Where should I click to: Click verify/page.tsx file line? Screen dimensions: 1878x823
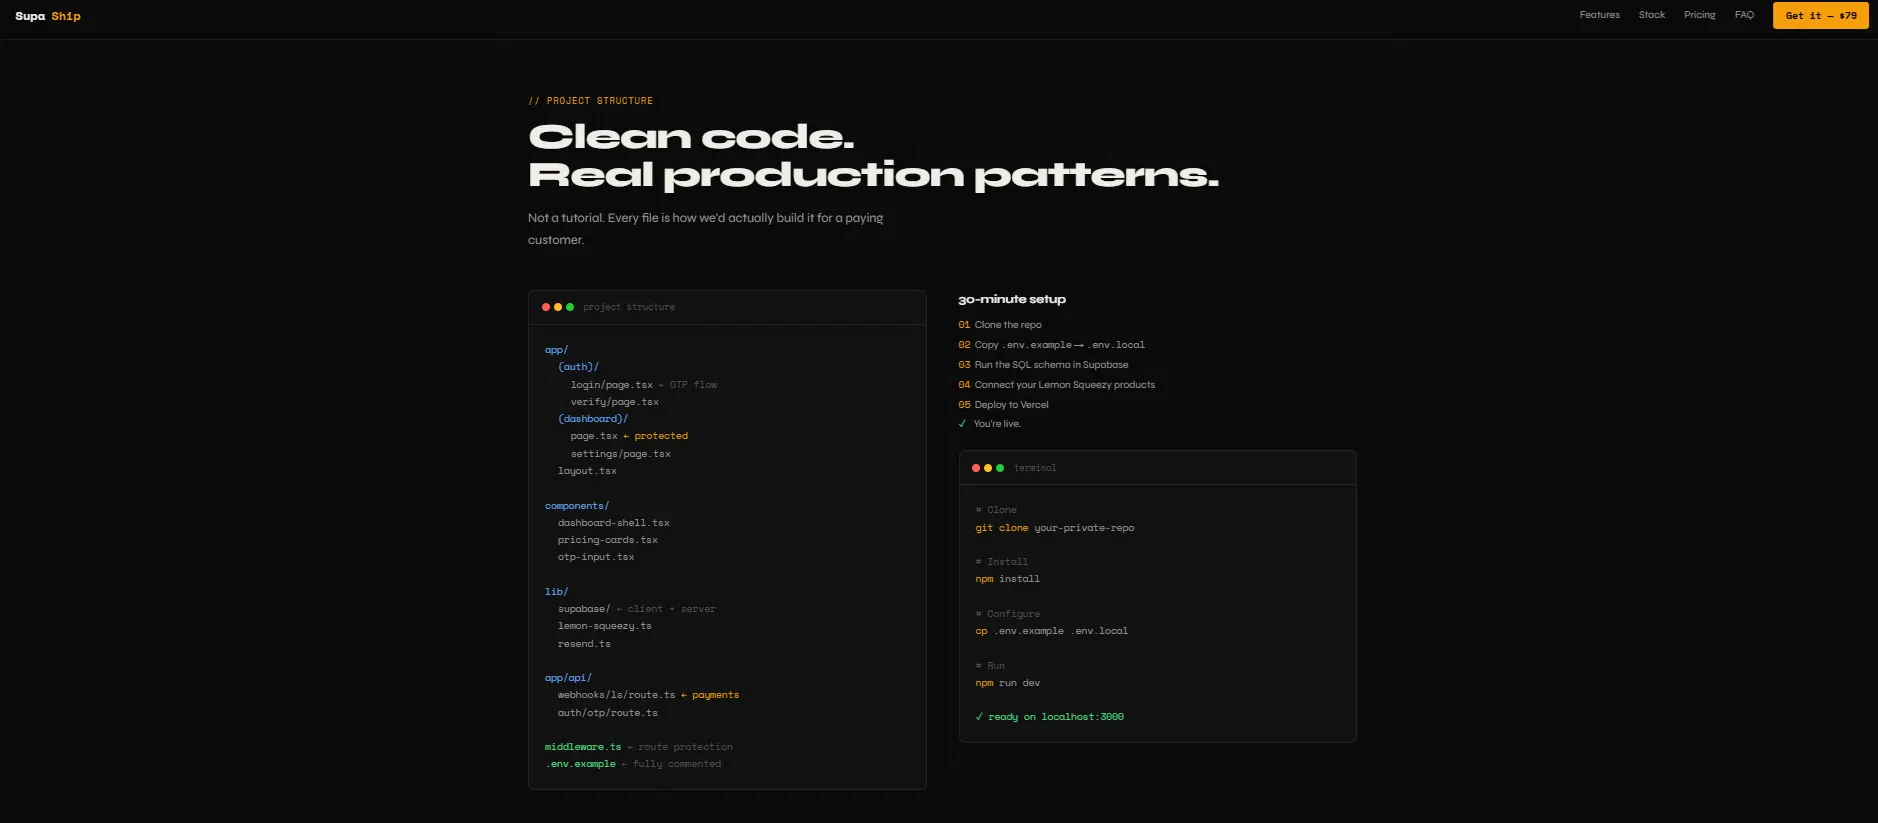614,402
